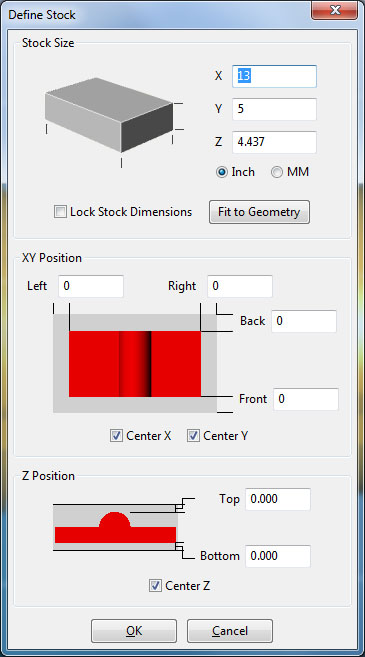Viewport: 365px width, 657px height.
Task: Click the Left offset input field
Action: [x=91, y=286]
